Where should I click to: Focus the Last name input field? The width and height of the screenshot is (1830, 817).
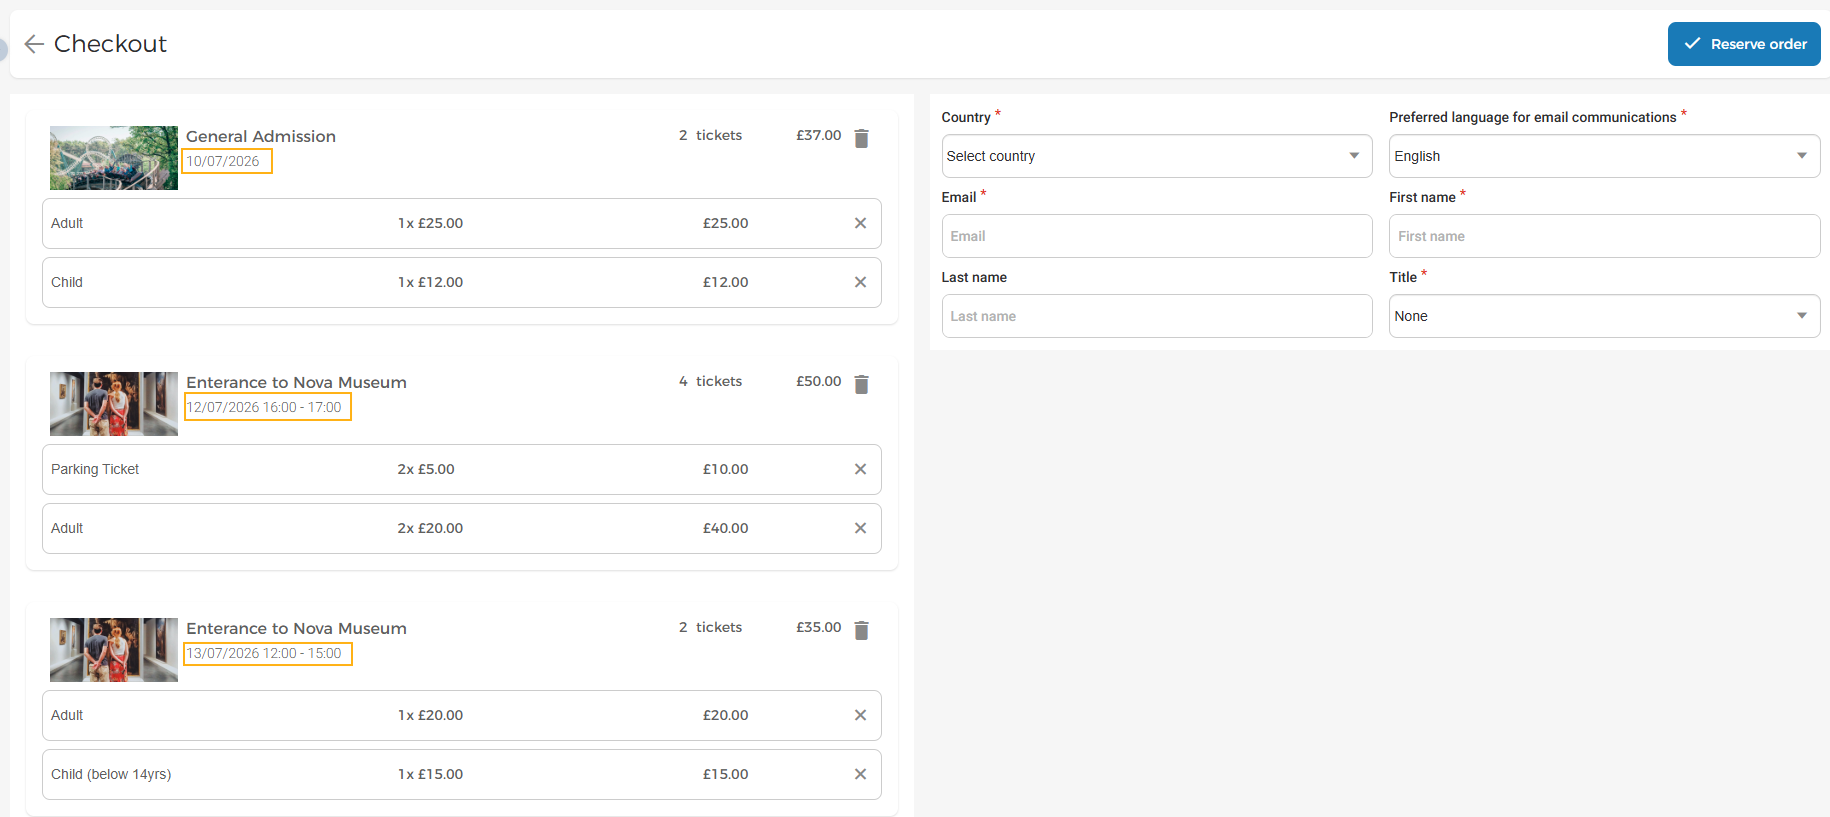pos(1157,316)
